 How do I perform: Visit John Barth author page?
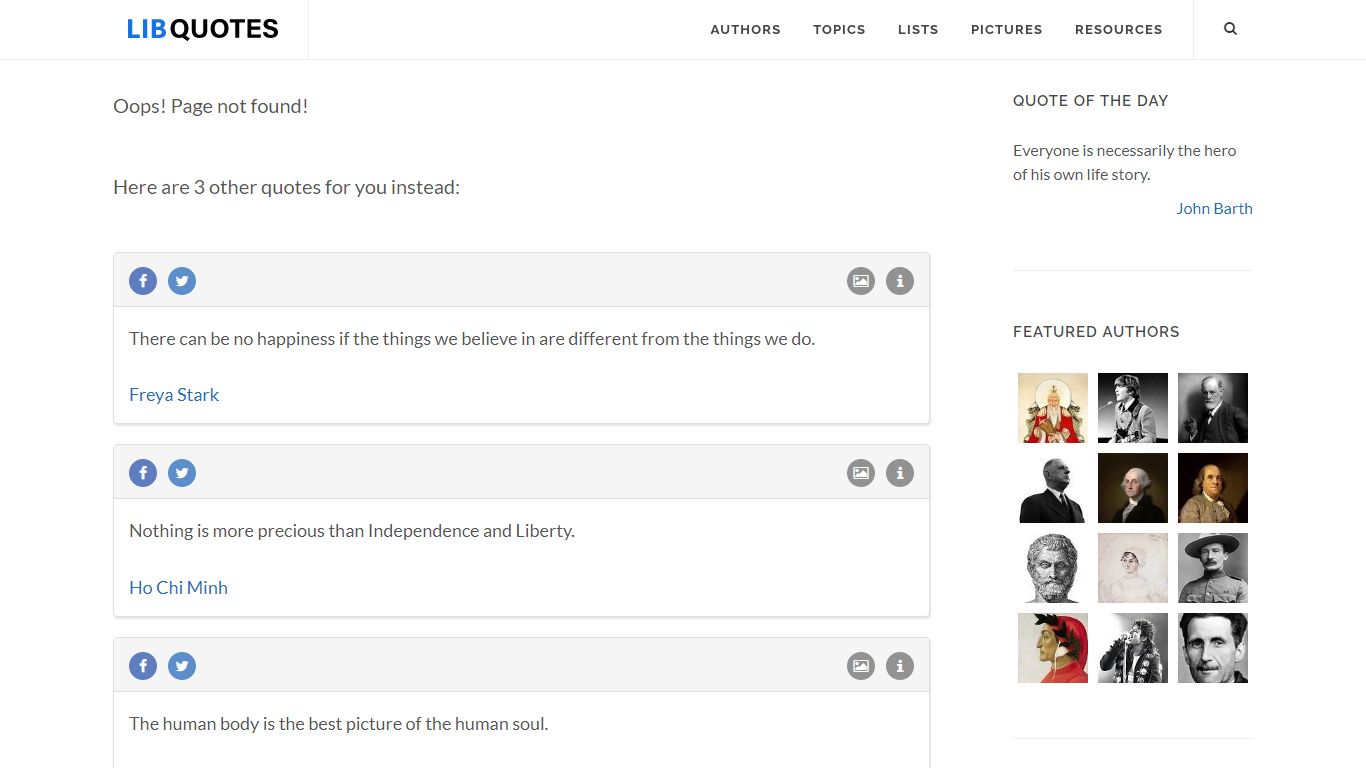pos(1214,209)
